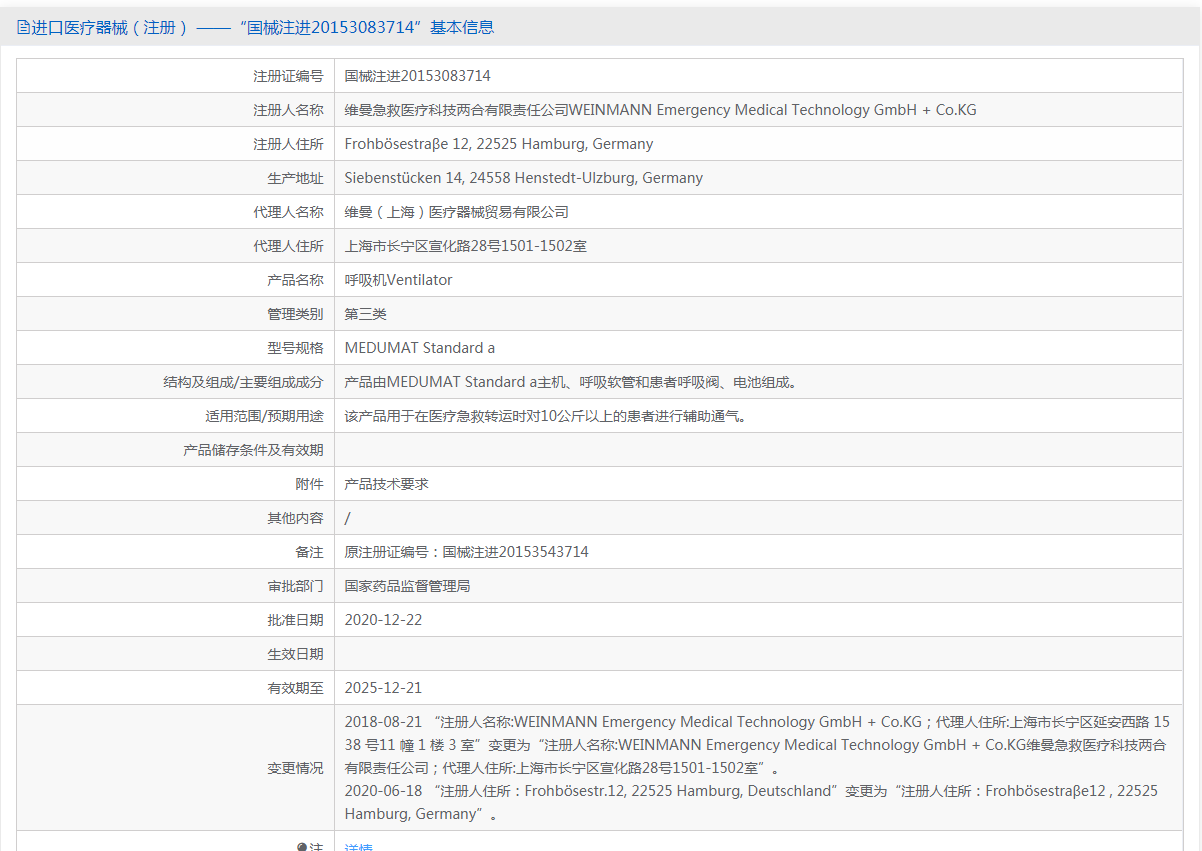Select product name 呼吸机Ventilator
This screenshot has height=851, width=1202.
(x=398, y=280)
